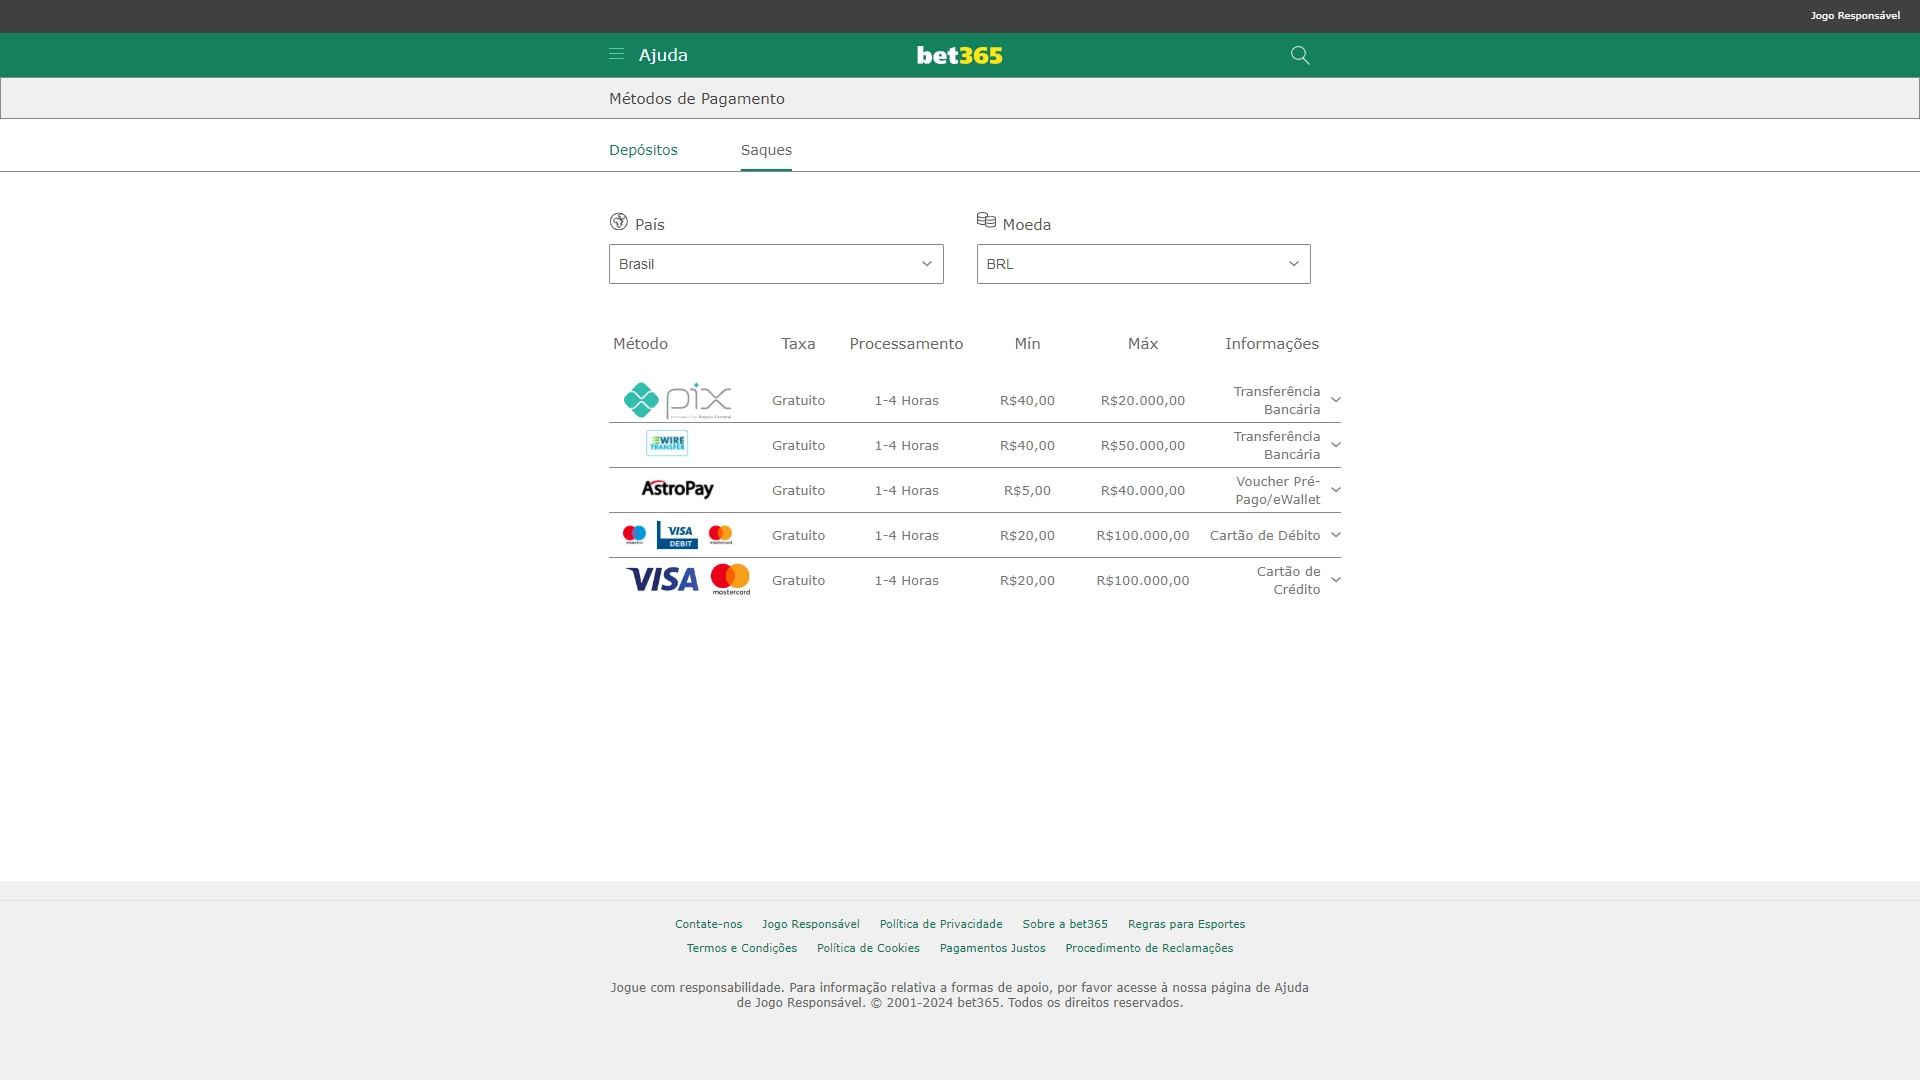Screen dimensions: 1920x1080
Task: Select the Saques tab
Action: pyautogui.click(x=766, y=150)
